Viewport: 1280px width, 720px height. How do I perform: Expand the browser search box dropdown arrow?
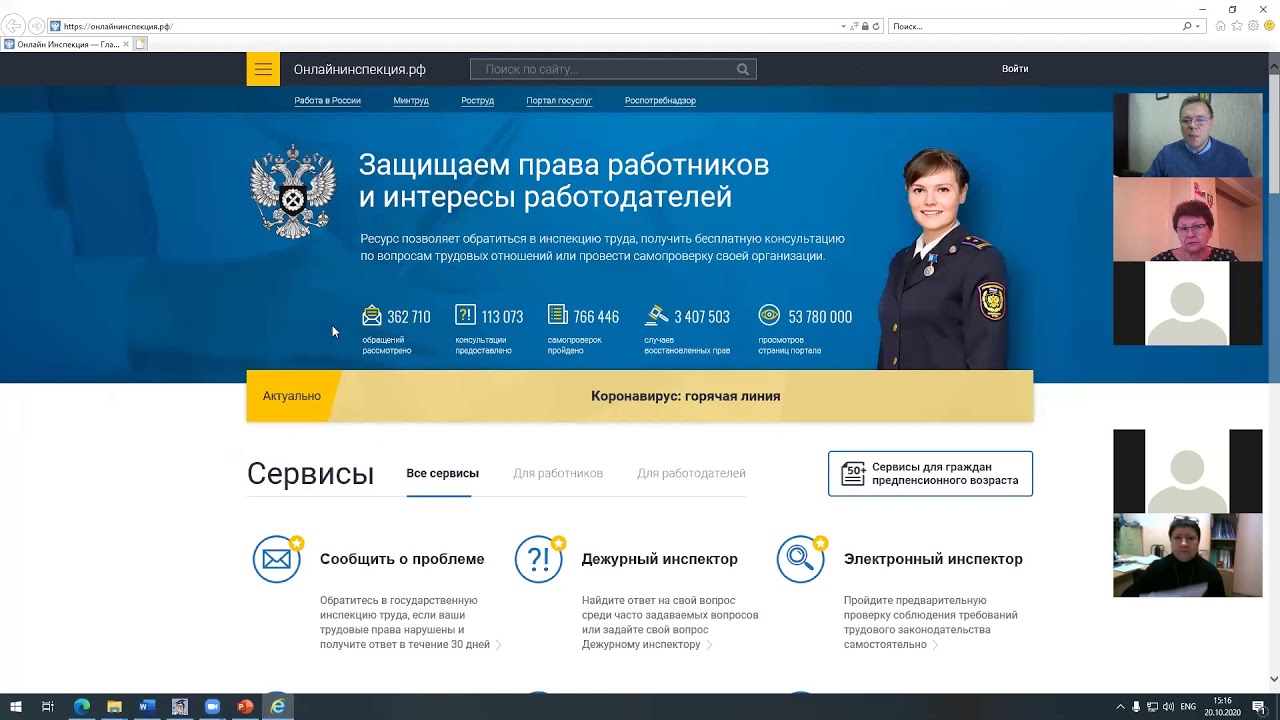1198,26
